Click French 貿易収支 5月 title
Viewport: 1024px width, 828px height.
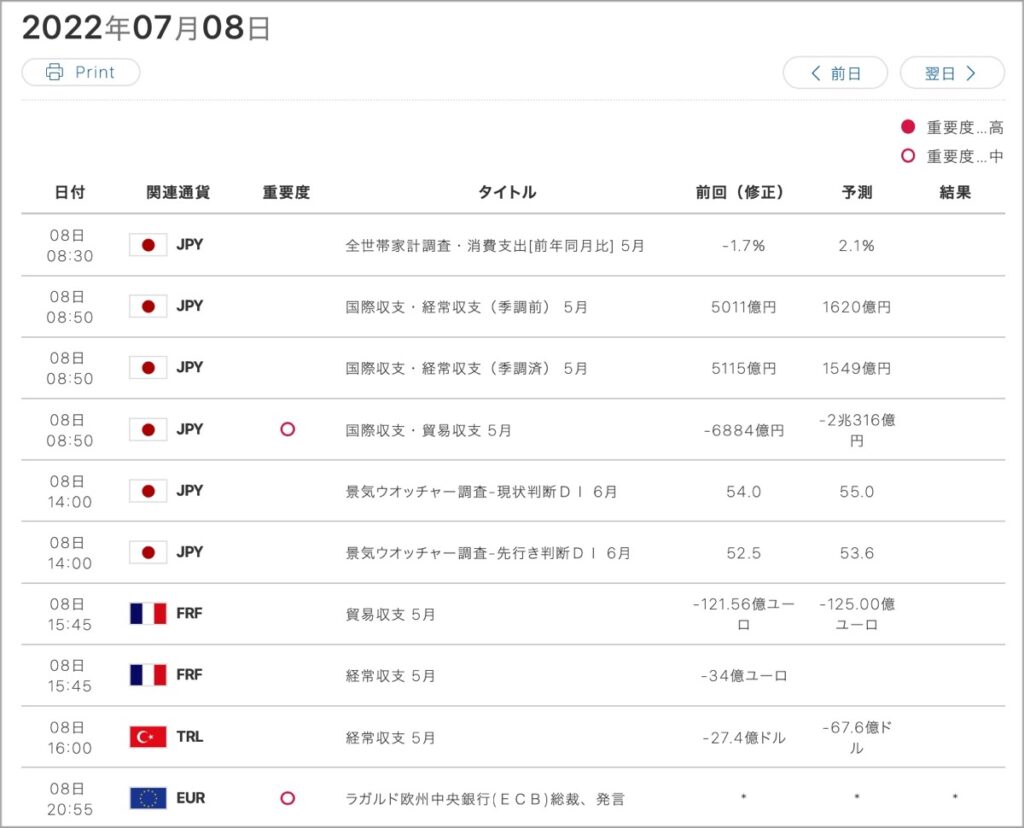390,614
